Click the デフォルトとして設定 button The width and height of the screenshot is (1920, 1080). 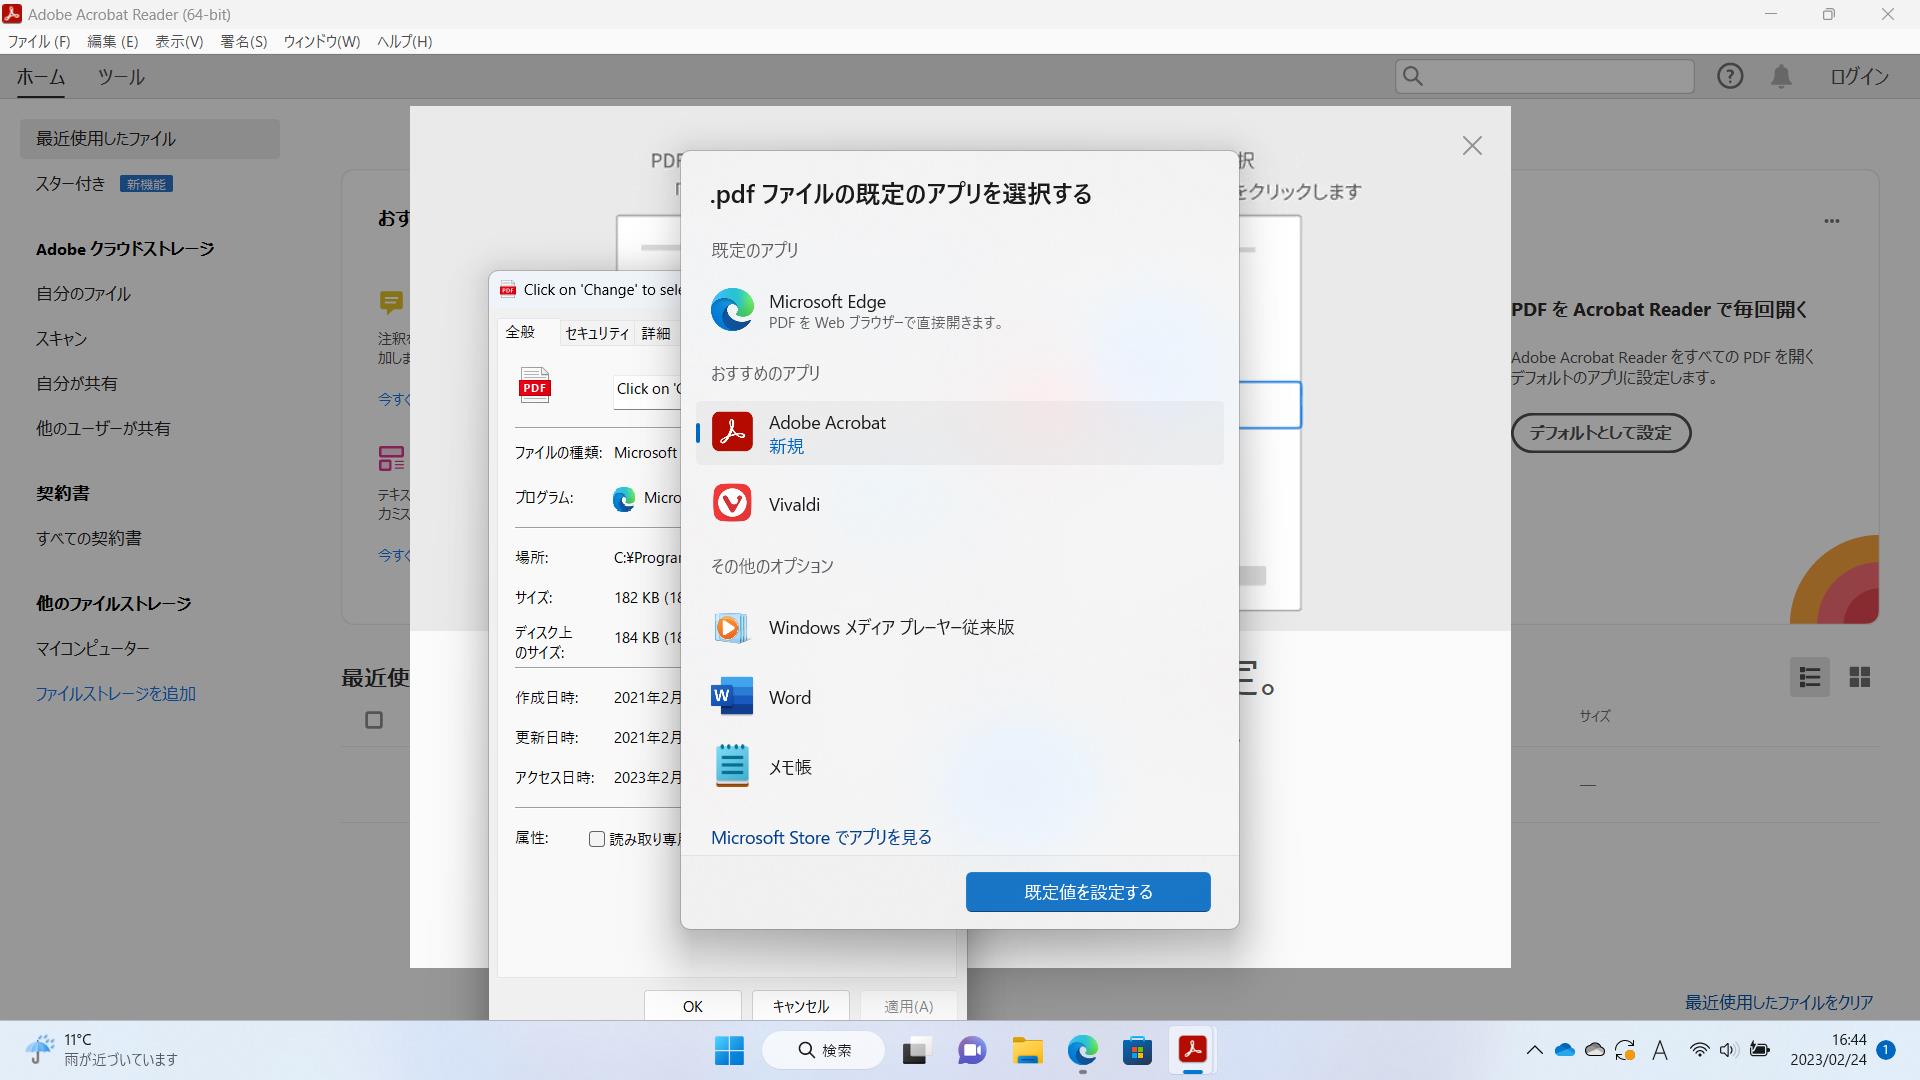[1600, 432]
